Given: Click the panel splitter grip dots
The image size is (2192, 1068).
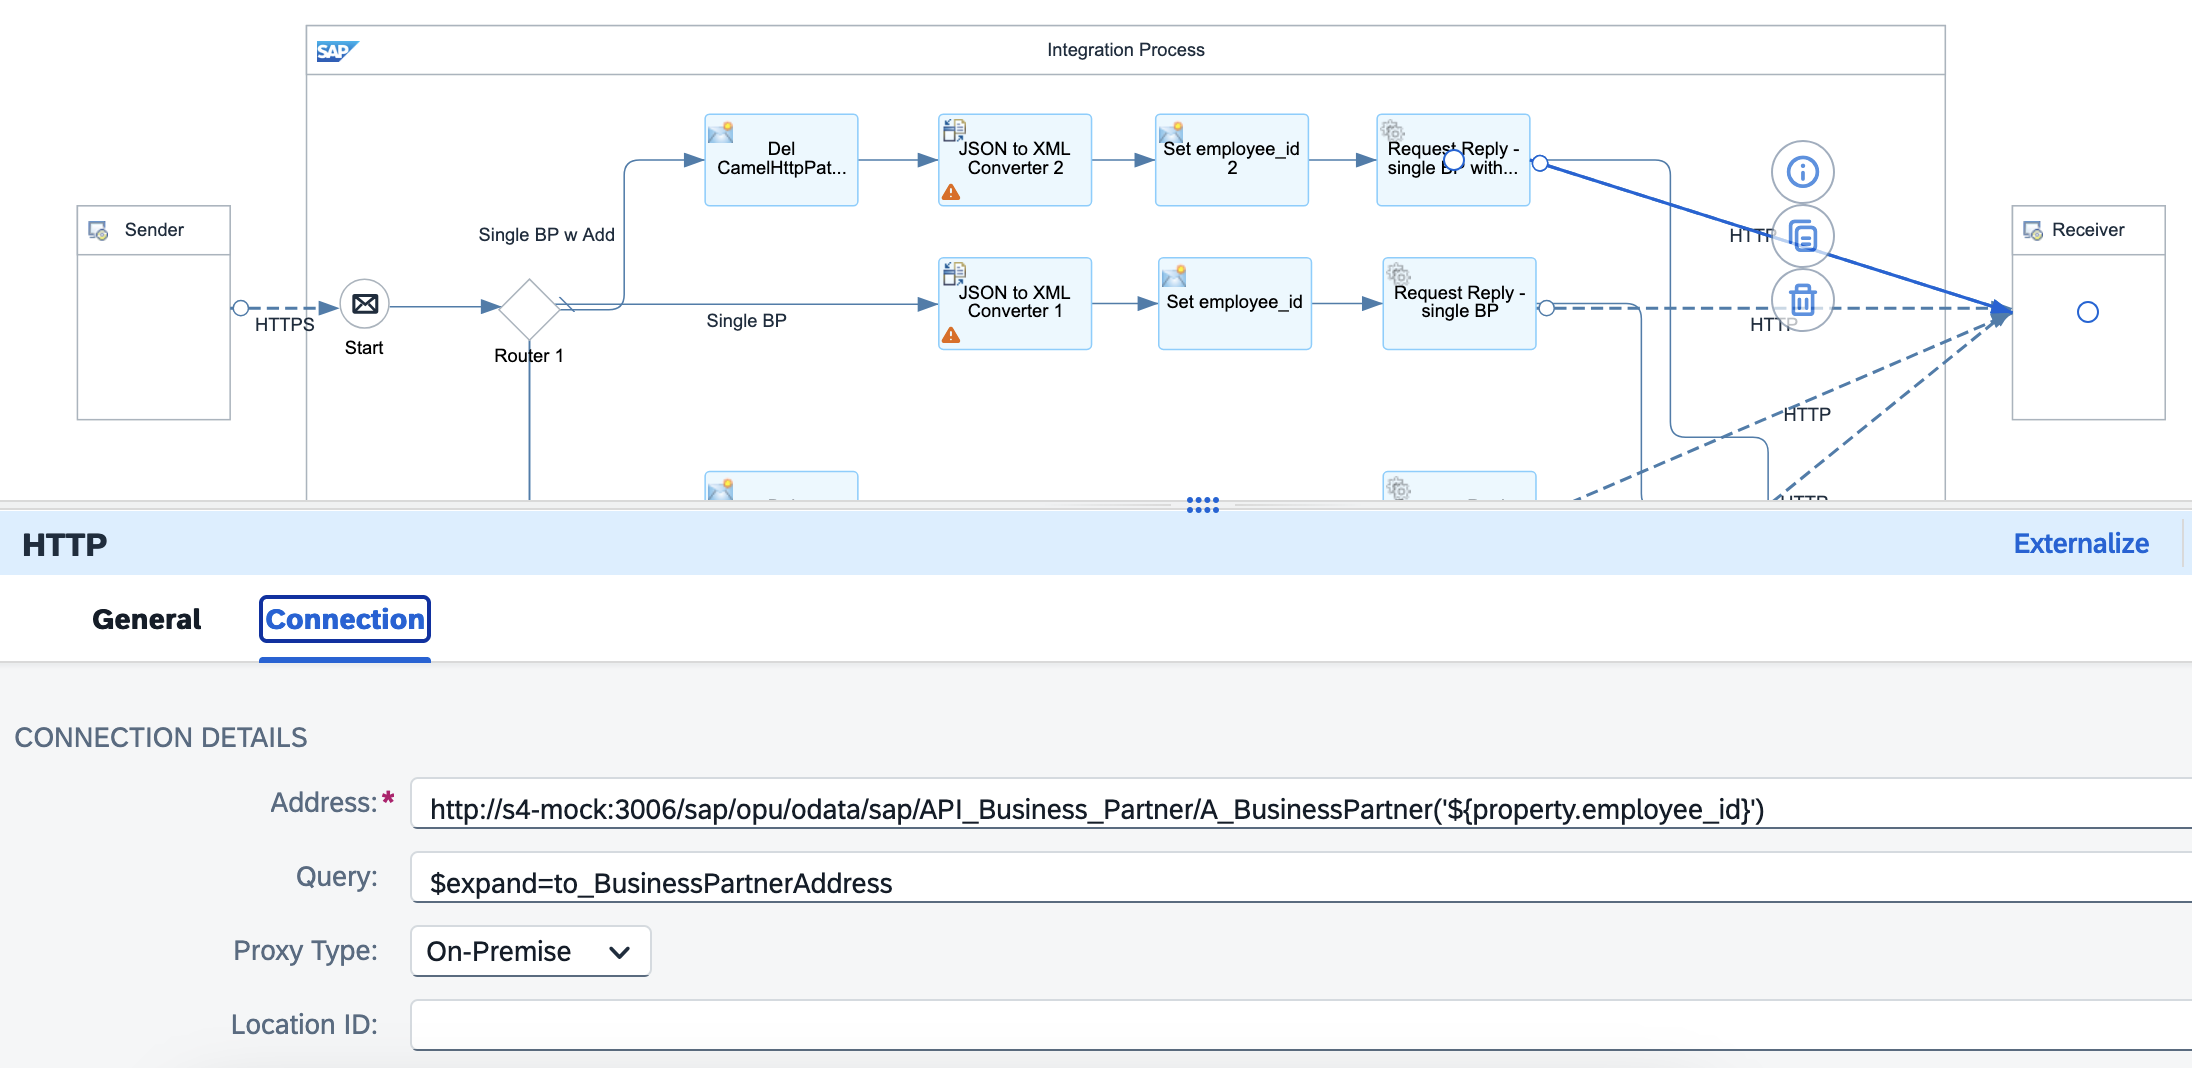Looking at the screenshot, I should [1202, 505].
